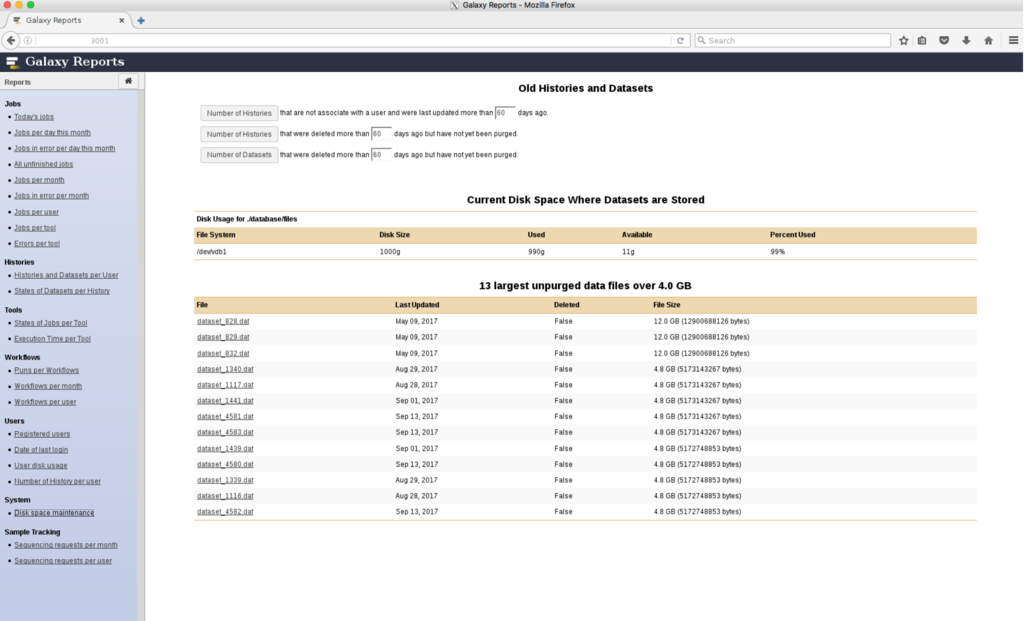The width and height of the screenshot is (1024, 621).
Task: Click the /dev/vdb1 file system cell
Action: tap(212, 252)
